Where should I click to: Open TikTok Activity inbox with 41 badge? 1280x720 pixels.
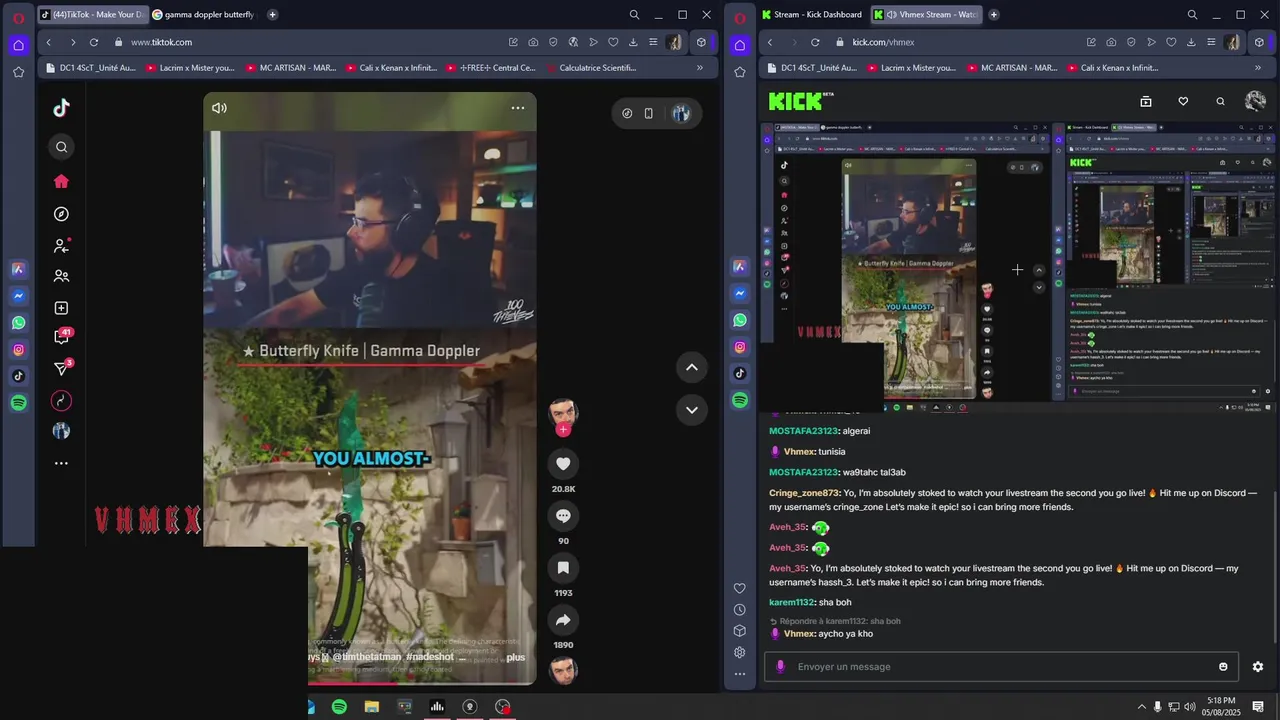point(62,337)
